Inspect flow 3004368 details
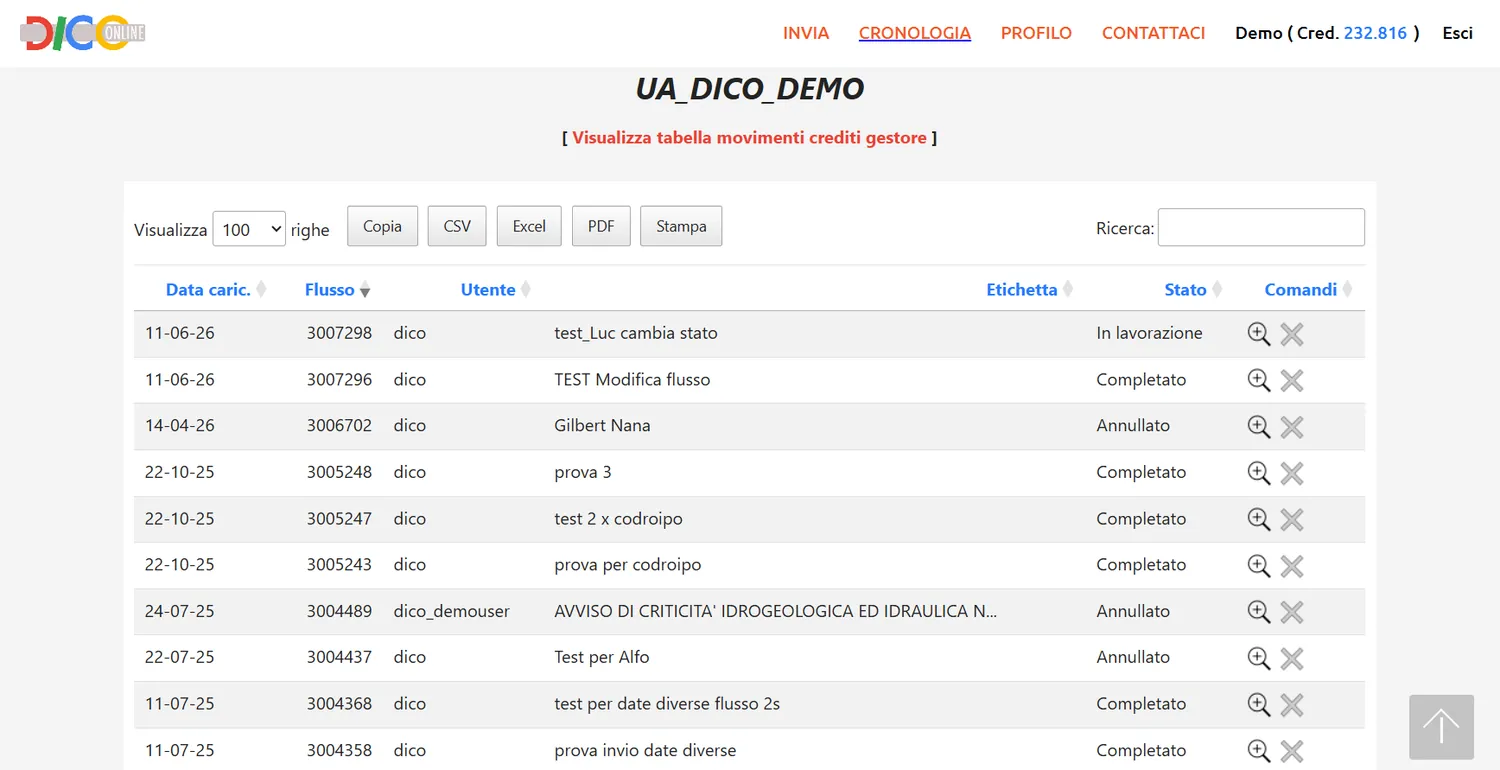 [x=1259, y=705]
